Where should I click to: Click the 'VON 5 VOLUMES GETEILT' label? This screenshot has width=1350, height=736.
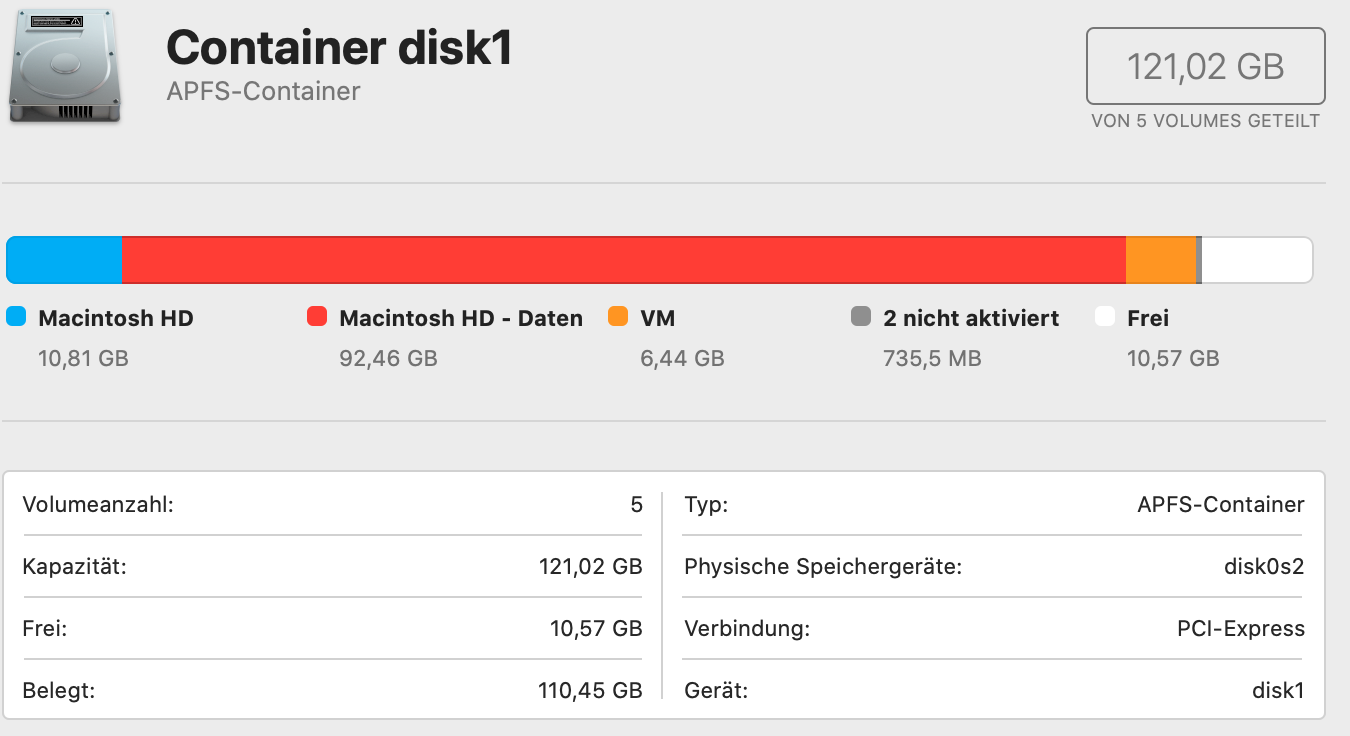[1204, 120]
